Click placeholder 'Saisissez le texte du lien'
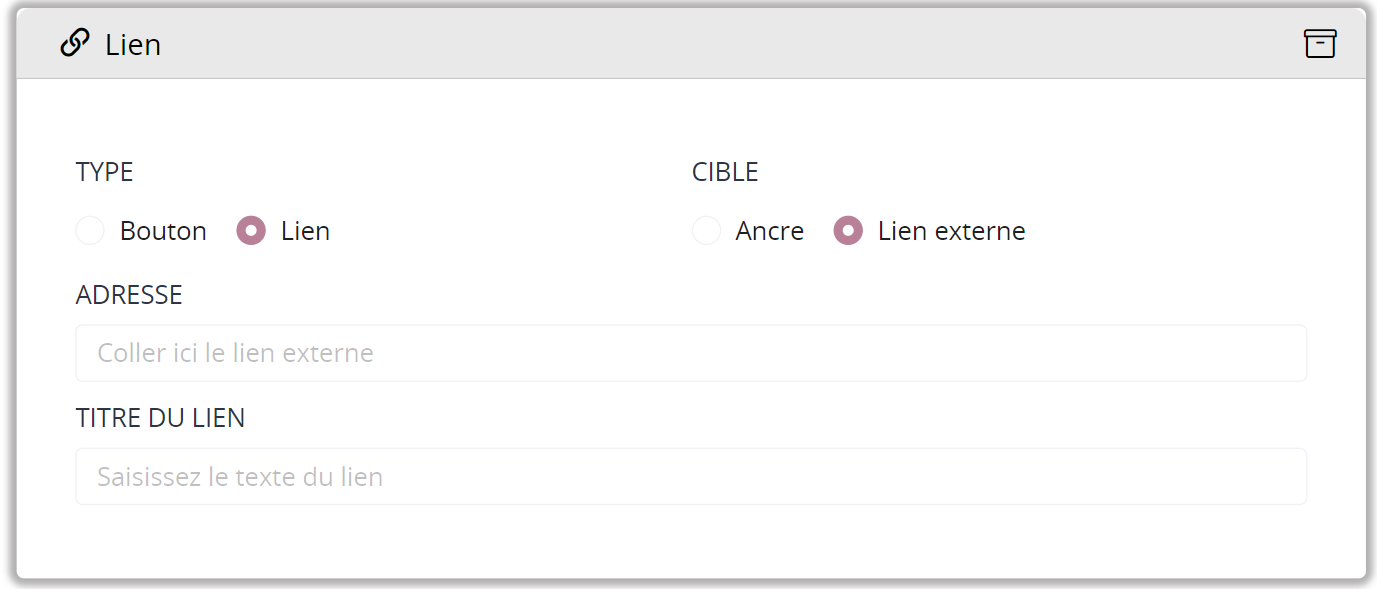The height and width of the screenshot is (589, 1377). pyautogui.click(x=240, y=477)
